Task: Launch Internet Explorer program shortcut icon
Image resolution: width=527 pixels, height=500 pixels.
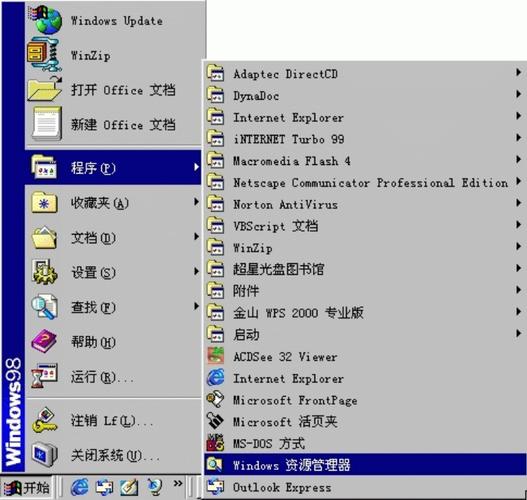Action: [215, 378]
